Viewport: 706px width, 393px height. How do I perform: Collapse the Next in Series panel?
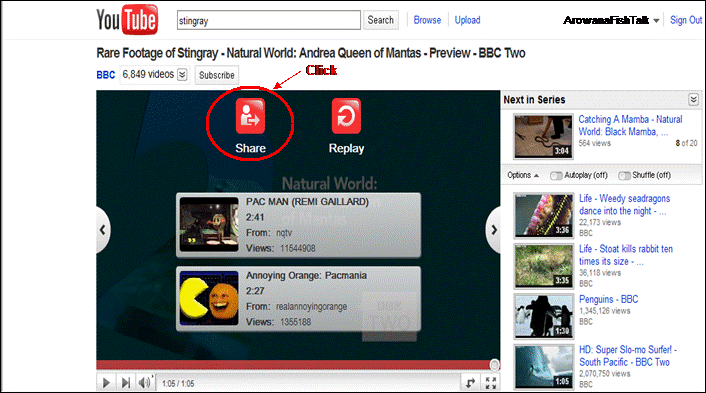click(693, 99)
